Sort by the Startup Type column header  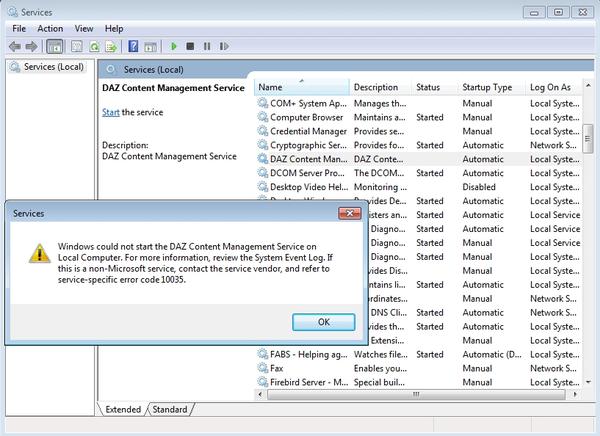click(x=492, y=87)
